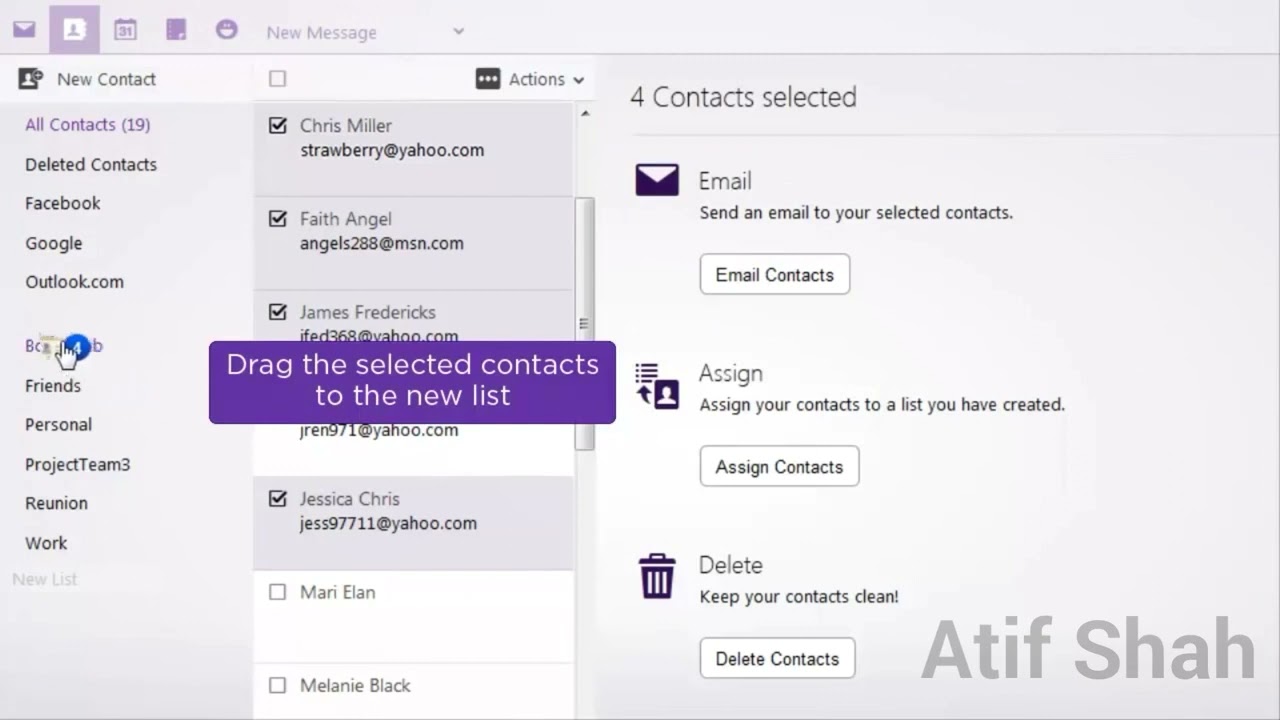
Task: Toggle the select-all contacts checkbox
Action: click(278, 78)
